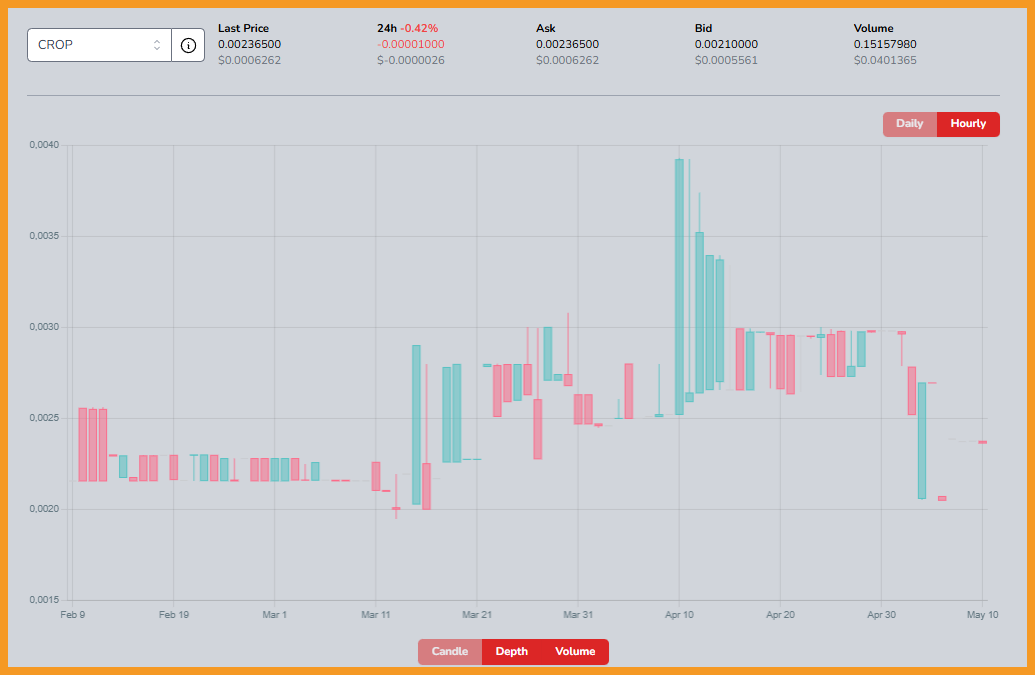
Task: Click the 0,0015 price axis label
Action: (x=44, y=600)
